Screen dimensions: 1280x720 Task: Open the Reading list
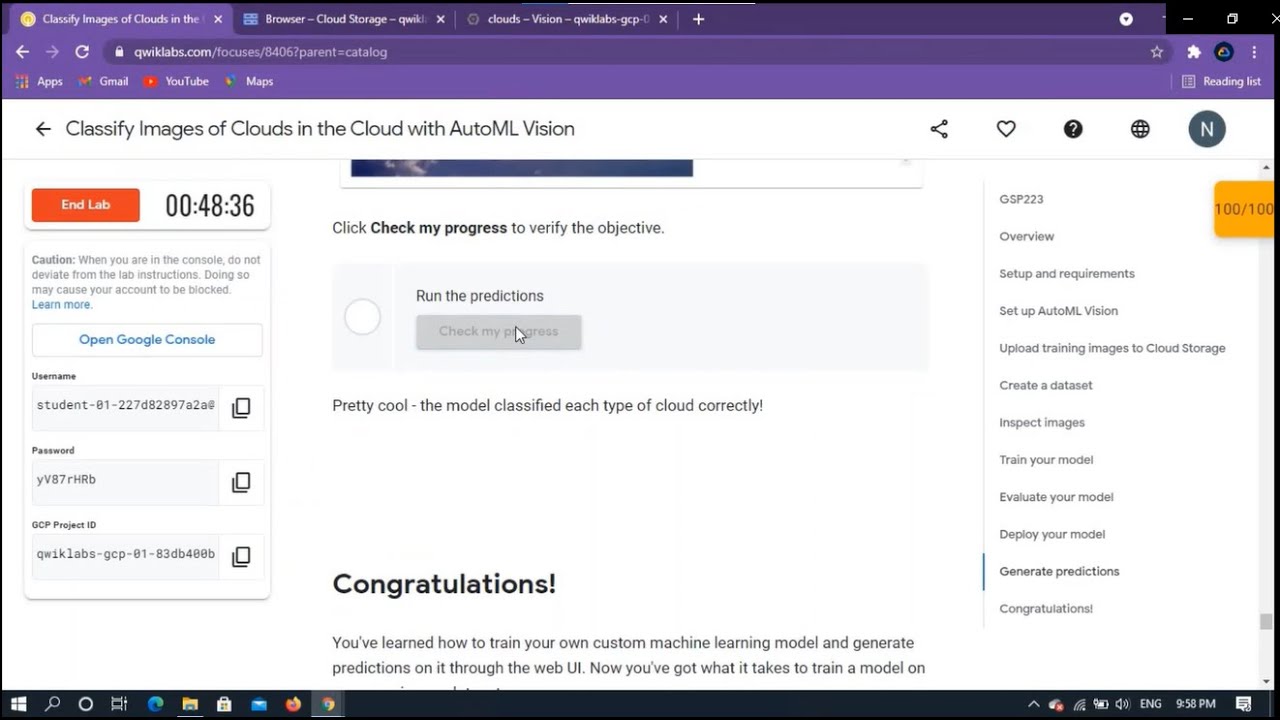click(1221, 82)
